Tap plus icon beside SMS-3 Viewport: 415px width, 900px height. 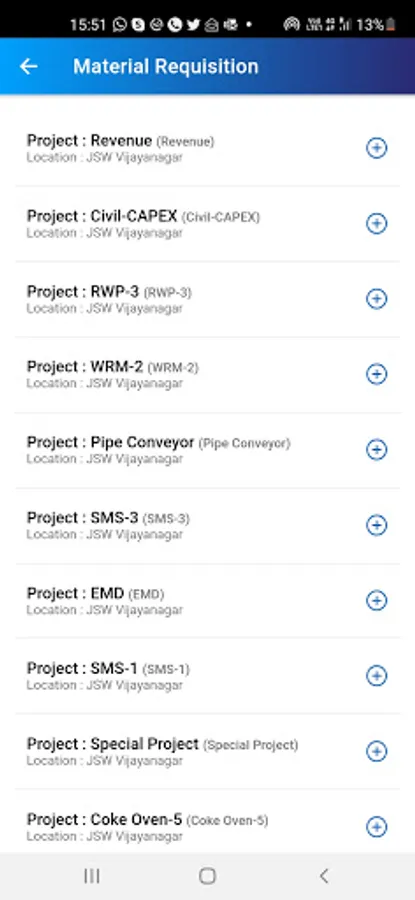click(x=377, y=525)
